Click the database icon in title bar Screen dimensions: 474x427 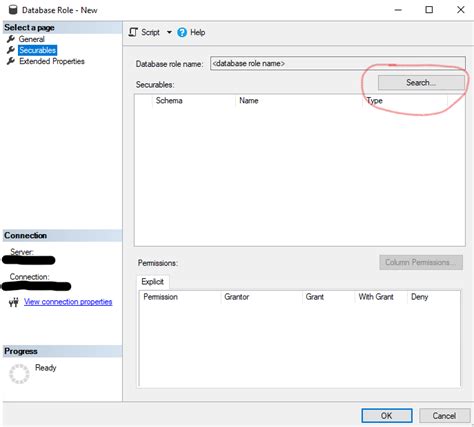coord(13,10)
